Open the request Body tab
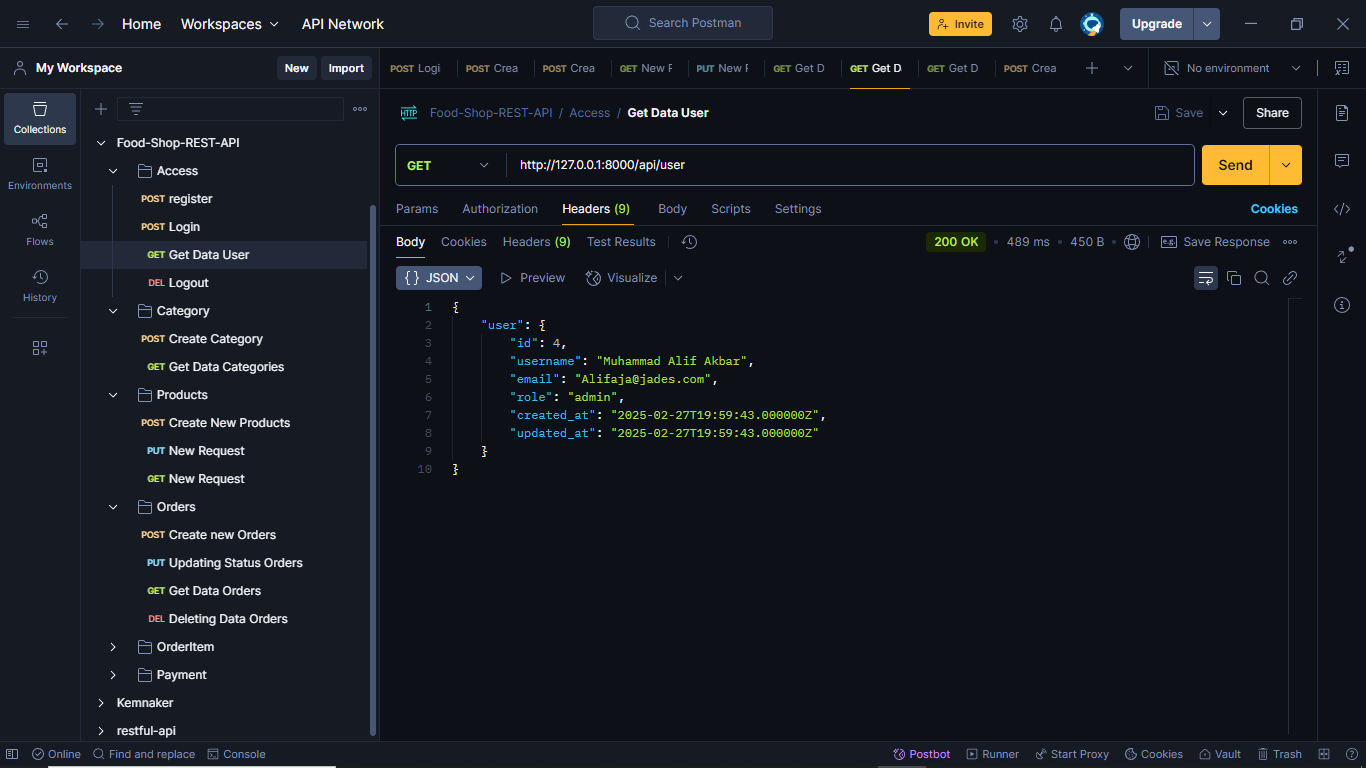 [672, 209]
